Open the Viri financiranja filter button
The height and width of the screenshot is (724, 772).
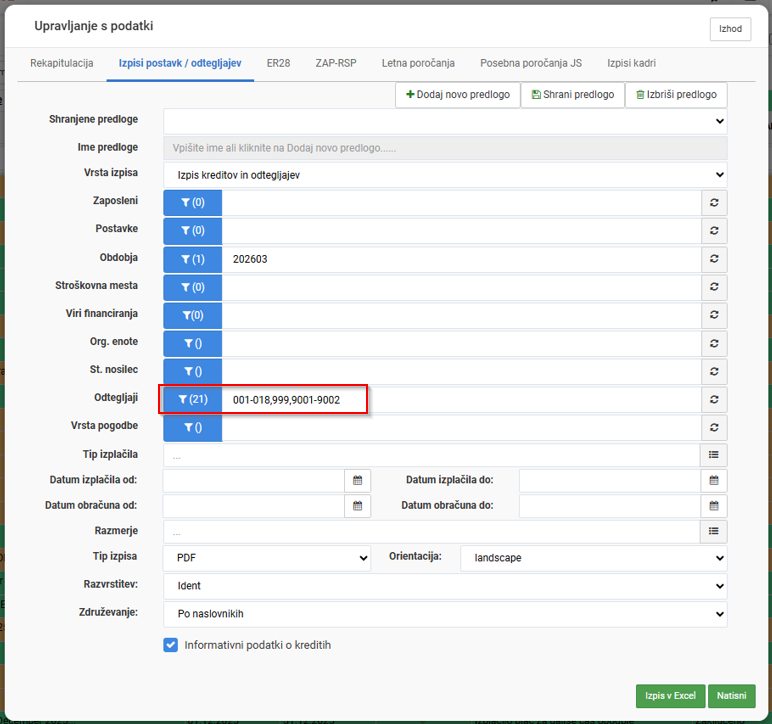[x=193, y=315]
